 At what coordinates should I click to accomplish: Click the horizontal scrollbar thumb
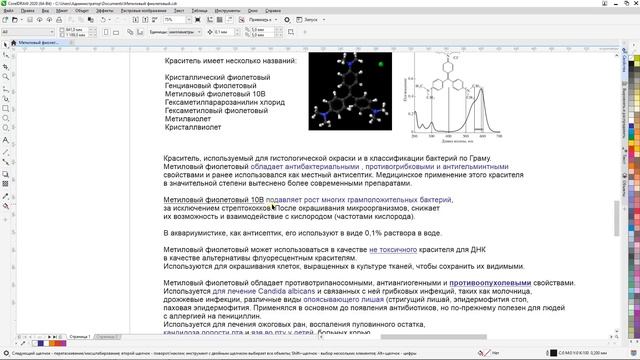(433, 337)
